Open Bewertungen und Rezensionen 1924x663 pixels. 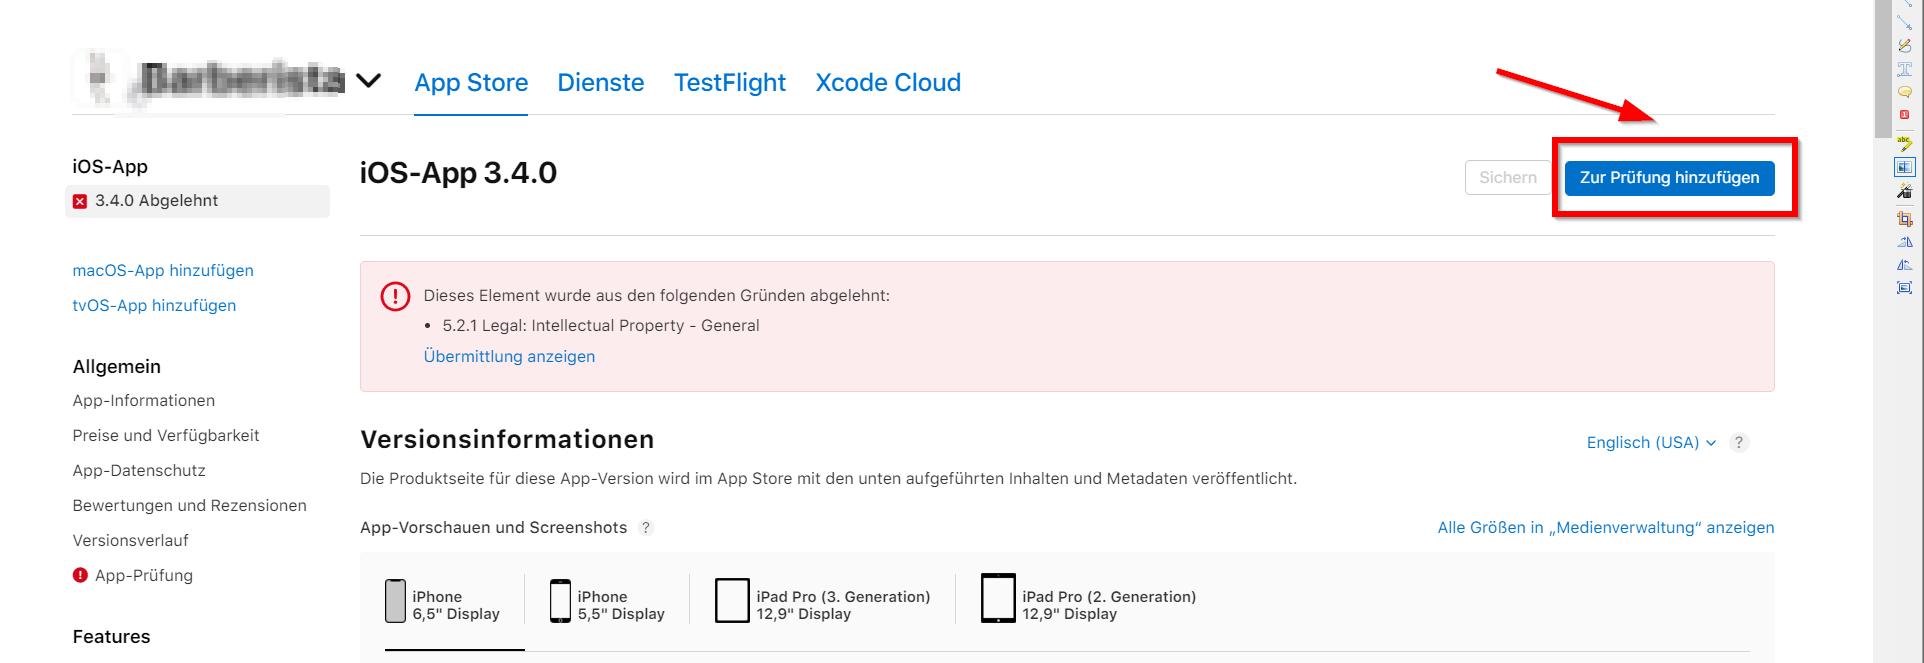[x=190, y=505]
